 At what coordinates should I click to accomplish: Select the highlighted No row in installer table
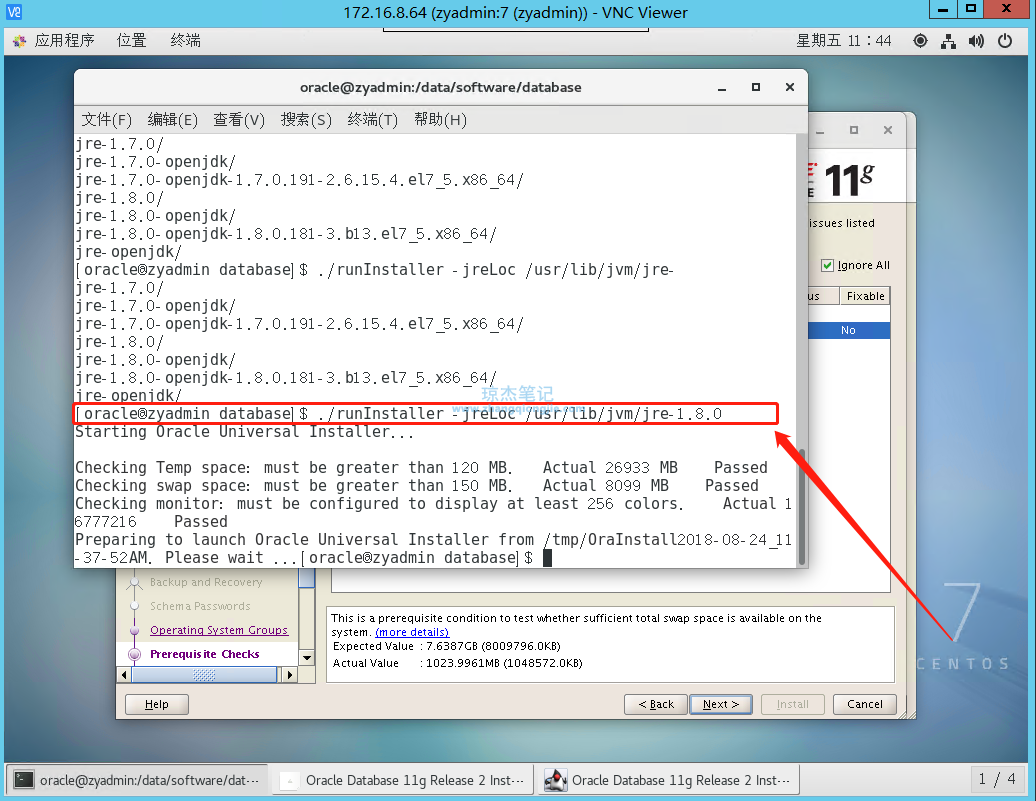(x=848, y=330)
